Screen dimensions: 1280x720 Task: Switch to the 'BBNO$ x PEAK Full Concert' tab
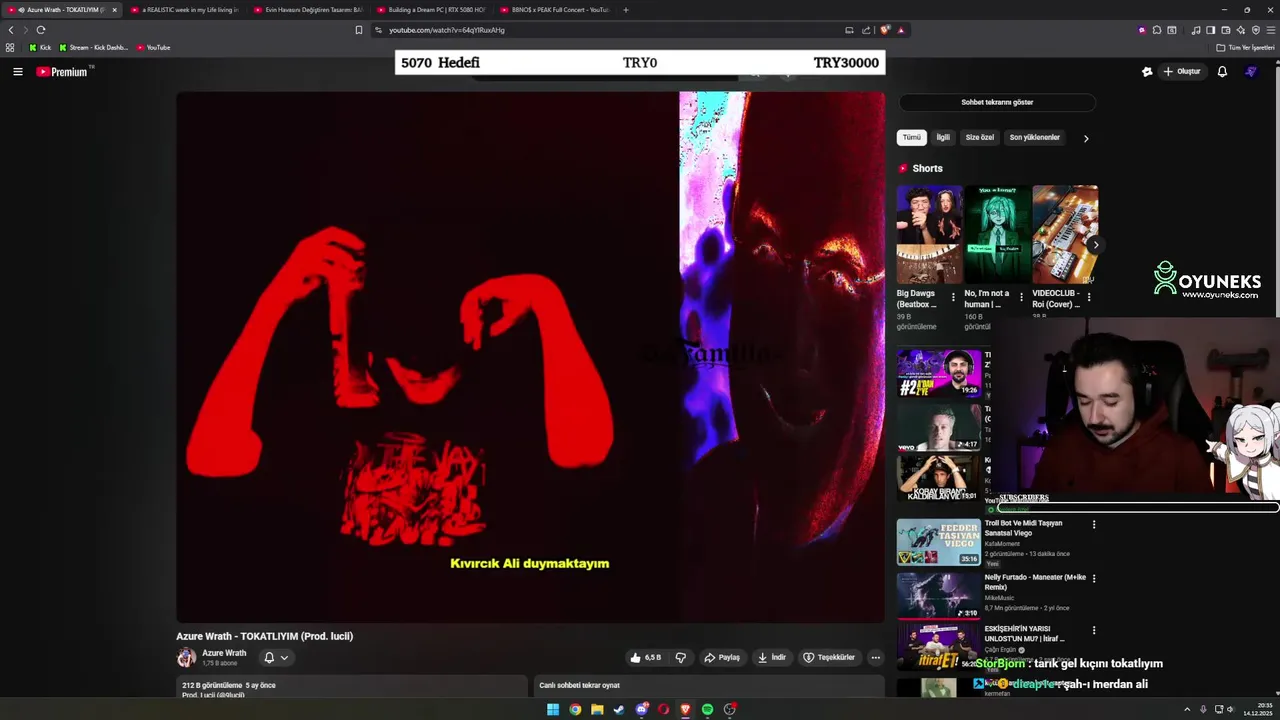click(554, 10)
